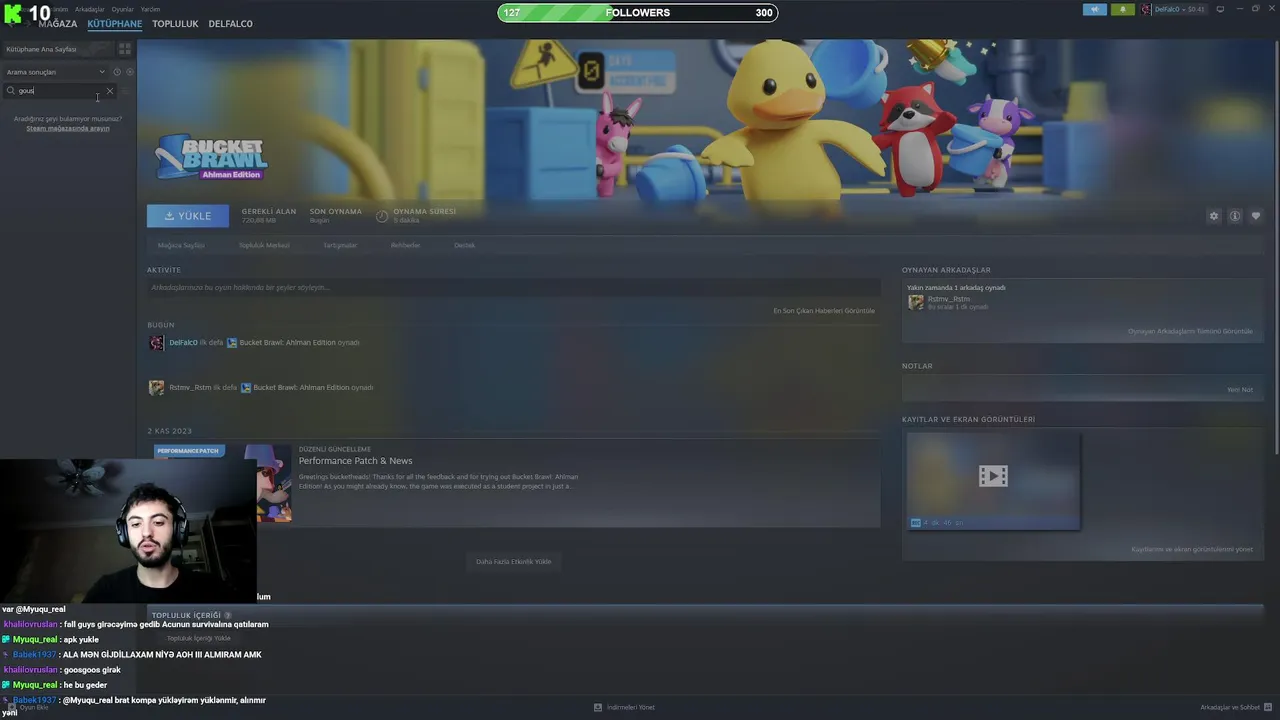
Task: Open the Yardım menu
Action: [x=150, y=9]
